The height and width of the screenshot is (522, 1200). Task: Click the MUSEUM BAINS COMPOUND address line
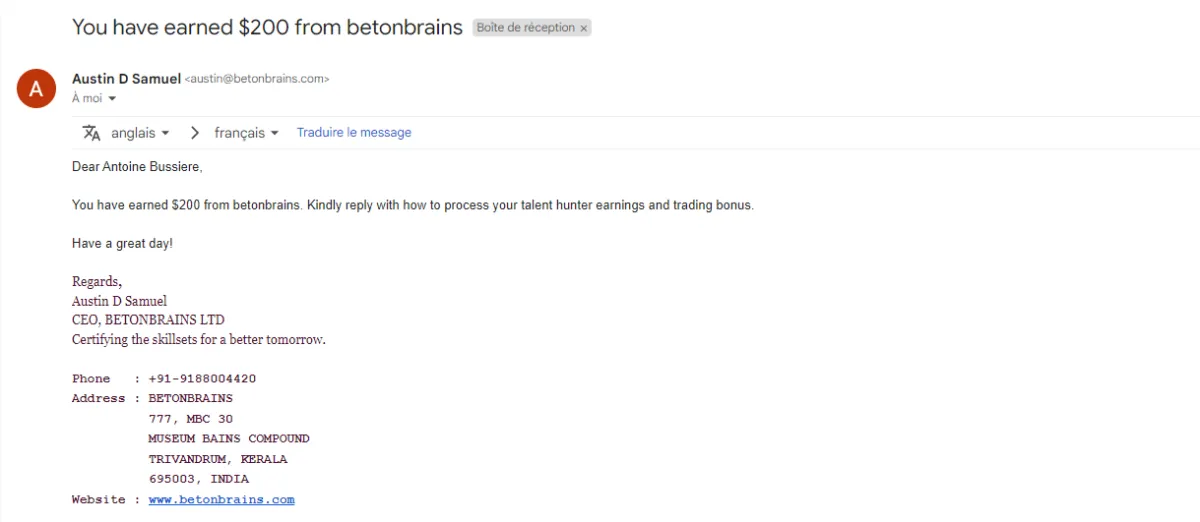pyautogui.click(x=229, y=439)
